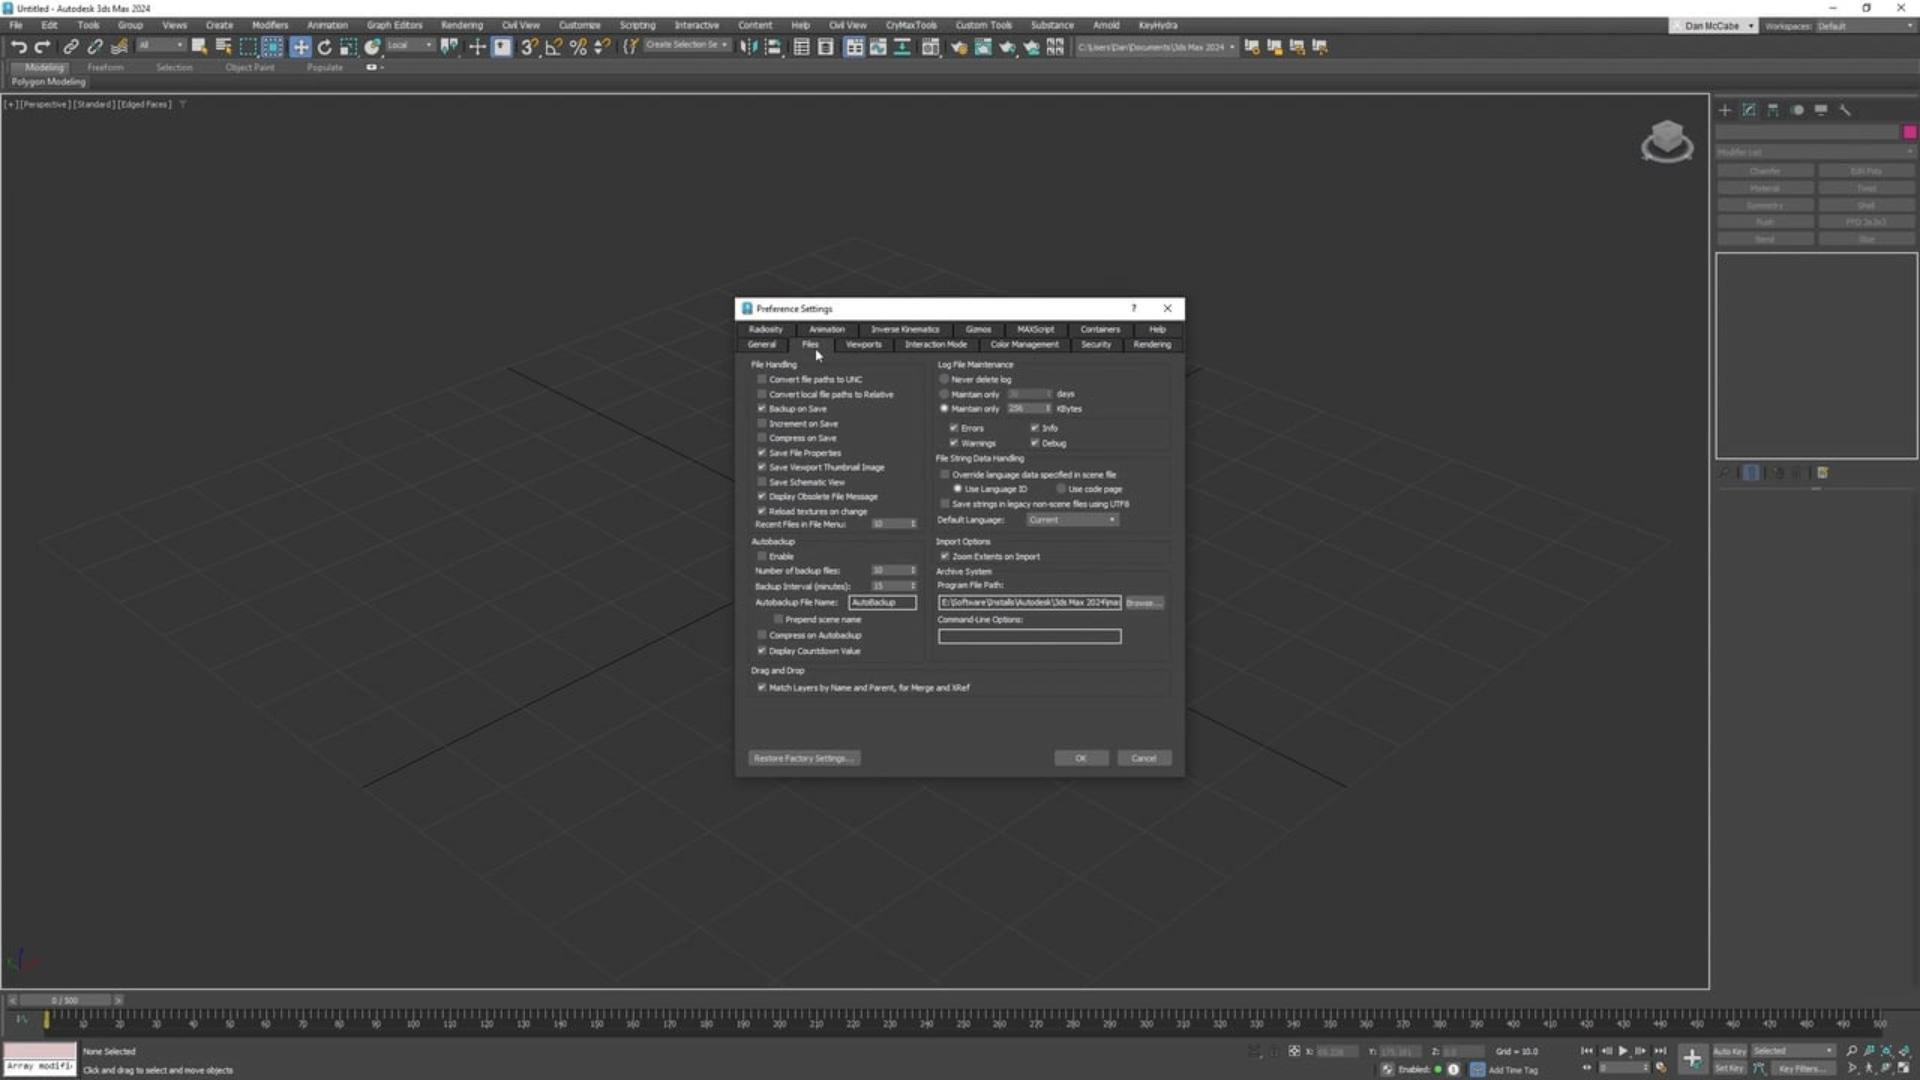
Task: Select the Select and Rotate tool
Action: (x=324, y=47)
